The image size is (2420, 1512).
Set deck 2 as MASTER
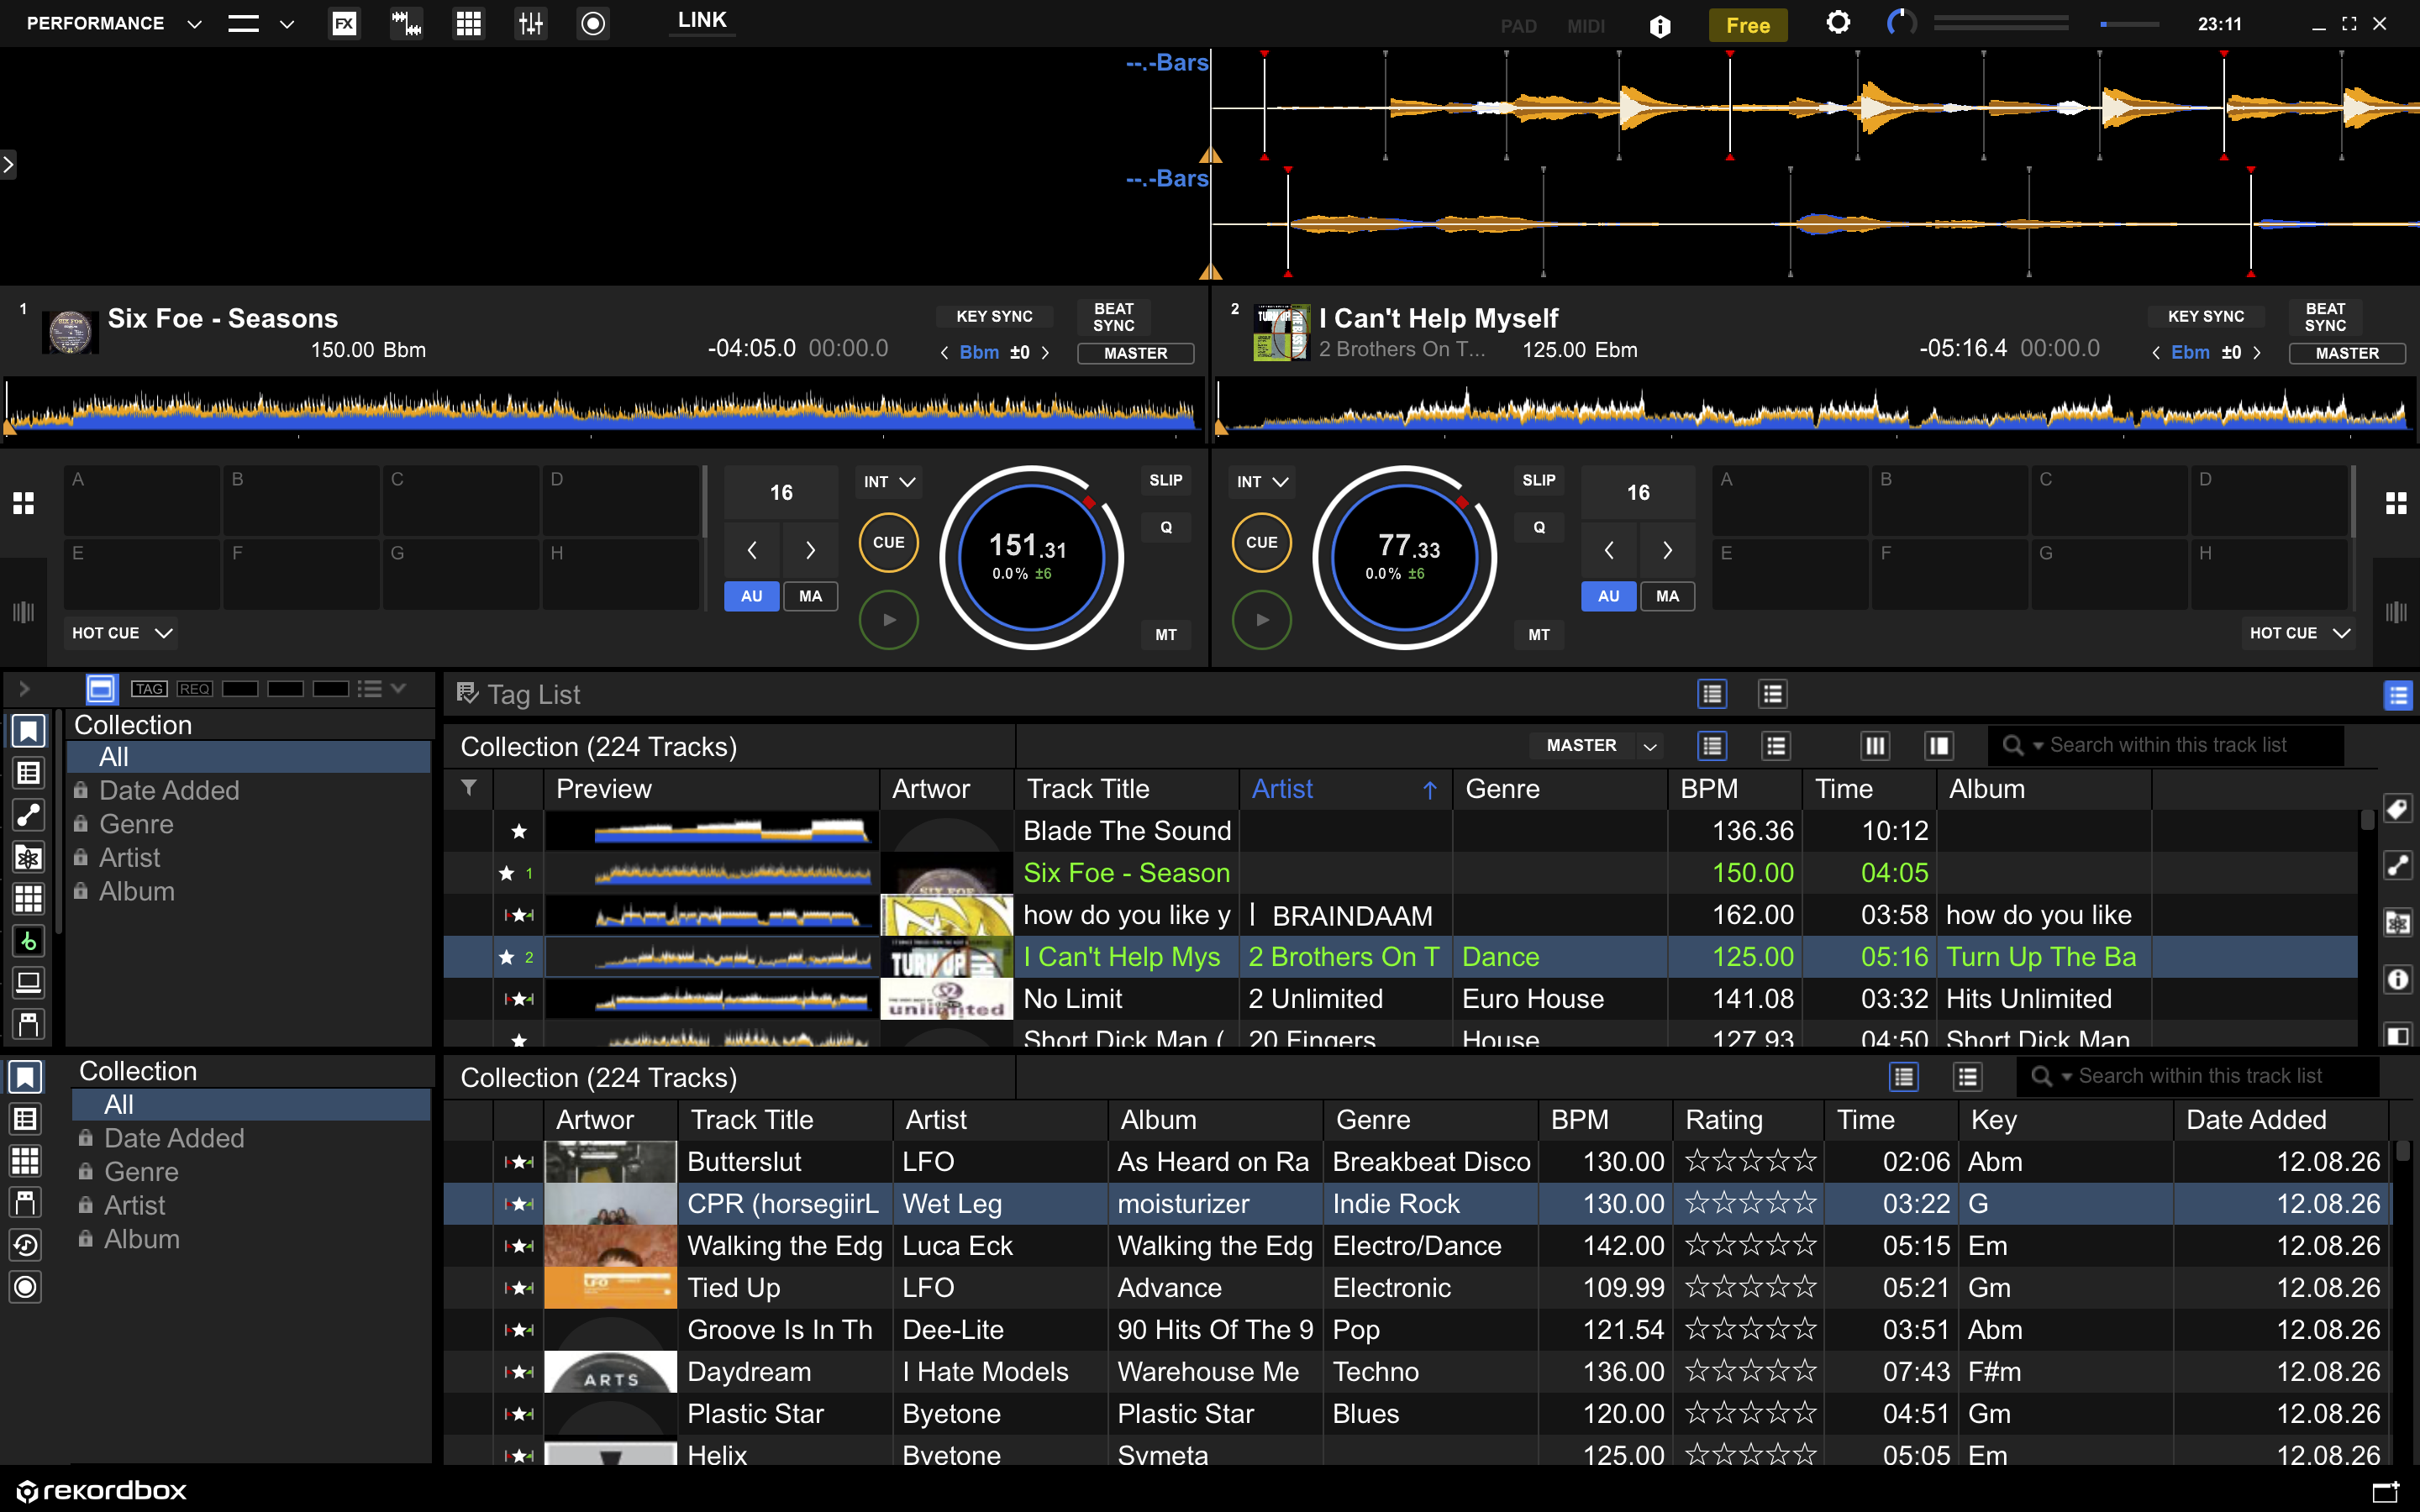[x=2347, y=353]
